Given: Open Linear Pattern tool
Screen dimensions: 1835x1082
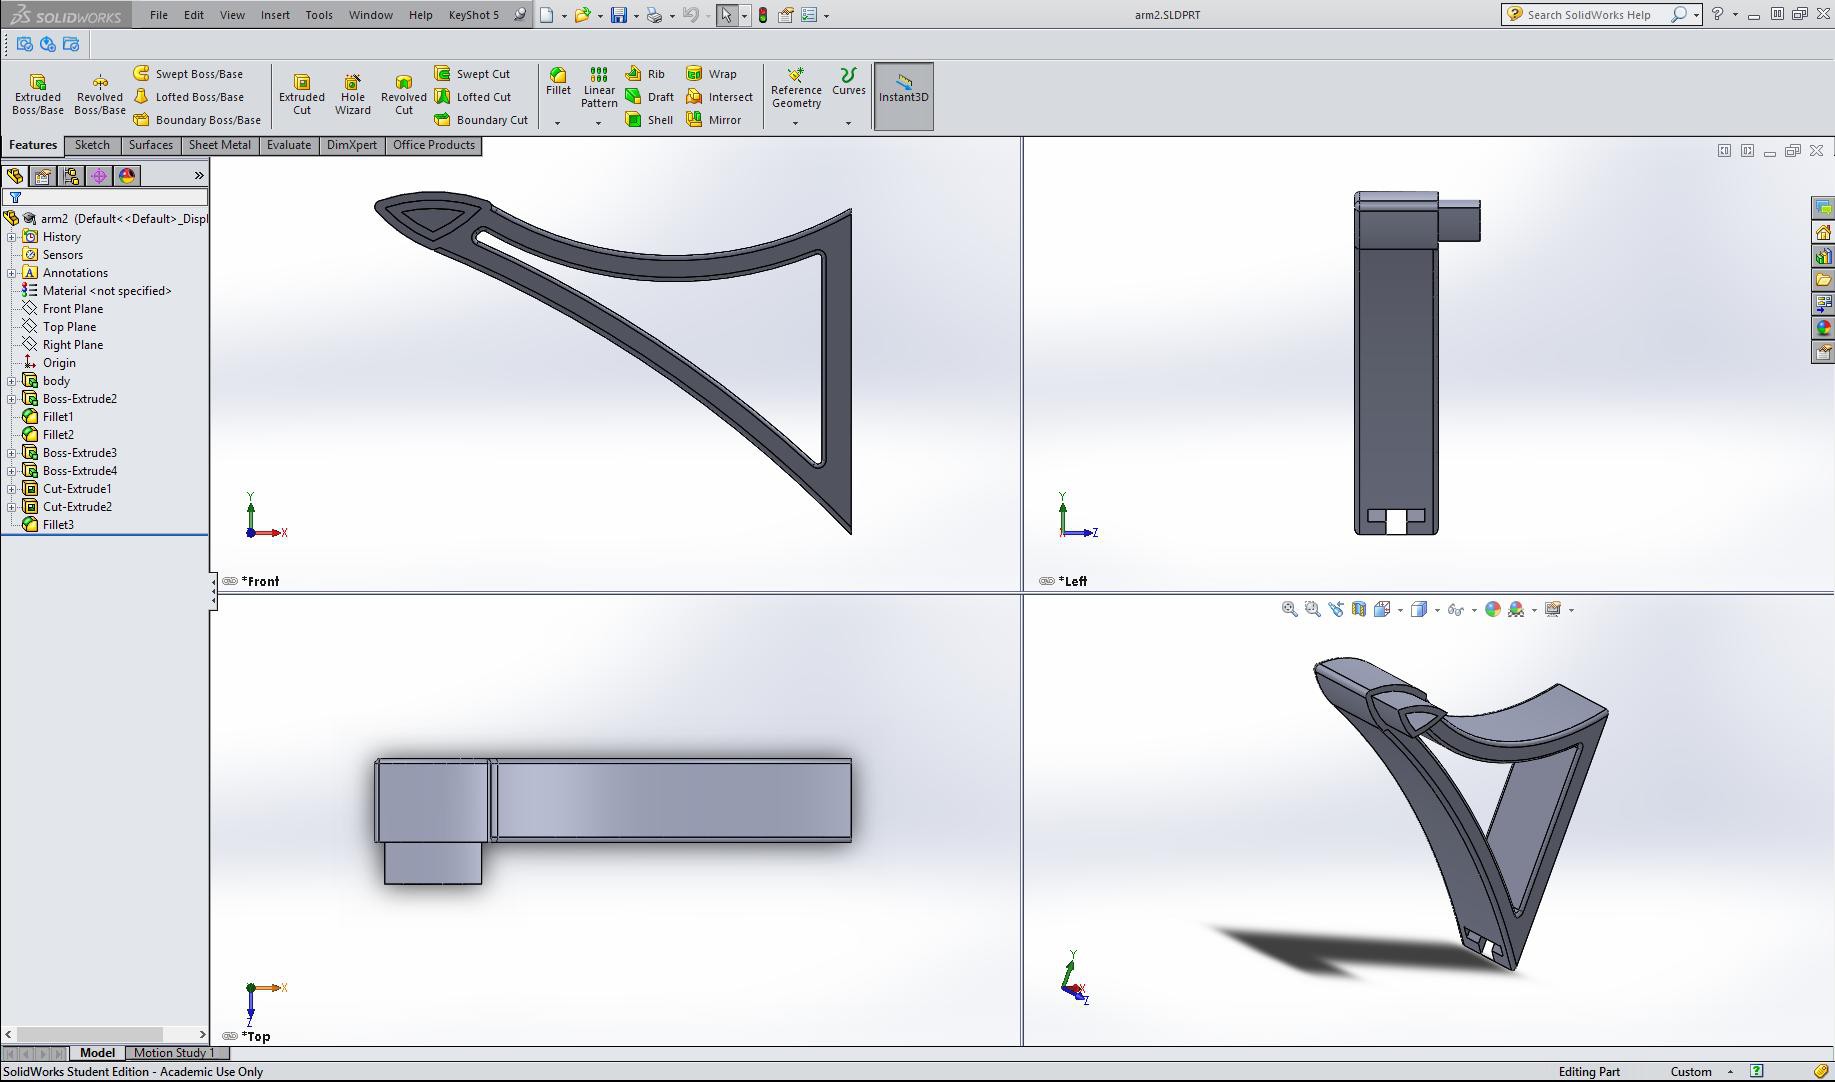Looking at the screenshot, I should coord(599,88).
